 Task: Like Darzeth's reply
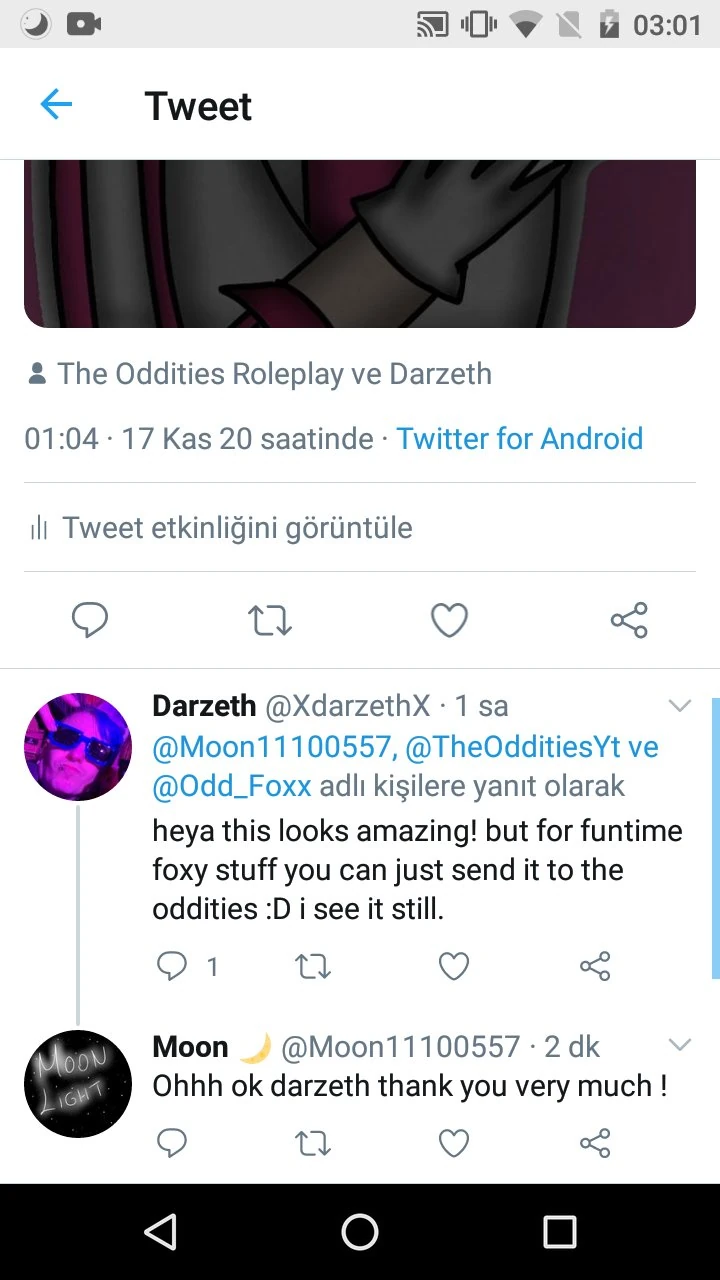tap(453, 966)
